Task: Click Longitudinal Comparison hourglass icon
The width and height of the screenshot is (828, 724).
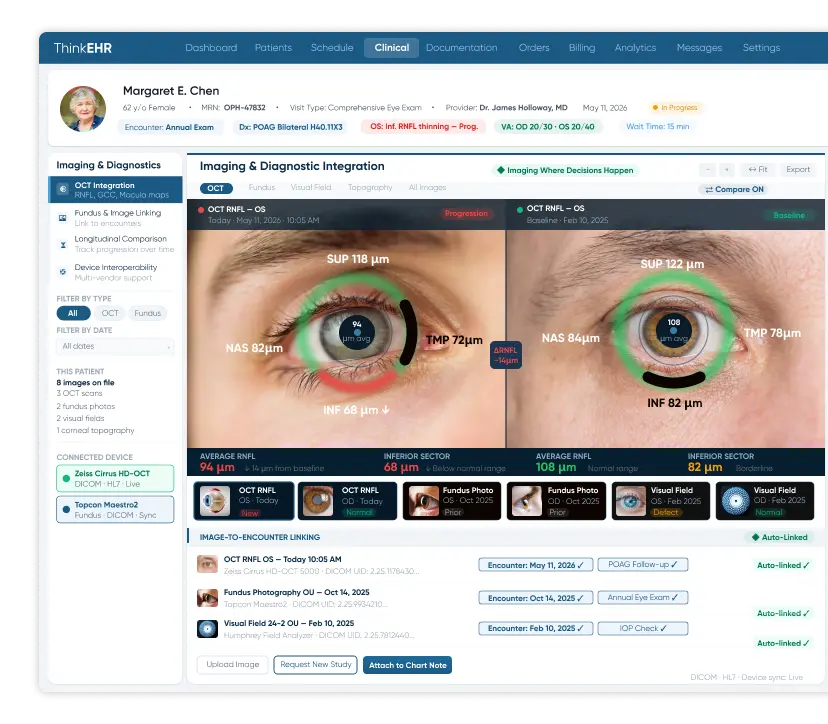Action: coord(63,245)
